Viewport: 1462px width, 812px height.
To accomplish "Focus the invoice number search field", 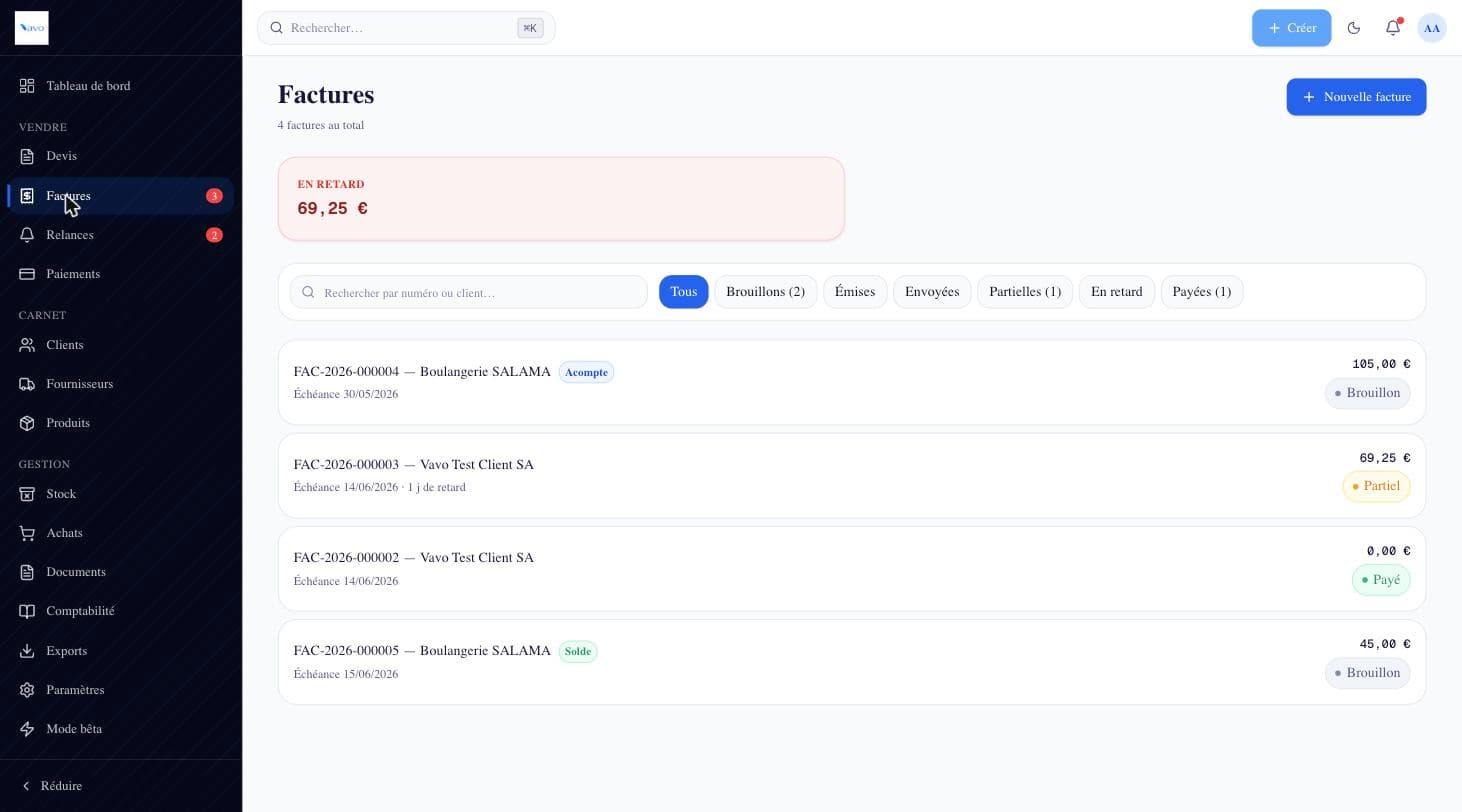I will point(469,292).
